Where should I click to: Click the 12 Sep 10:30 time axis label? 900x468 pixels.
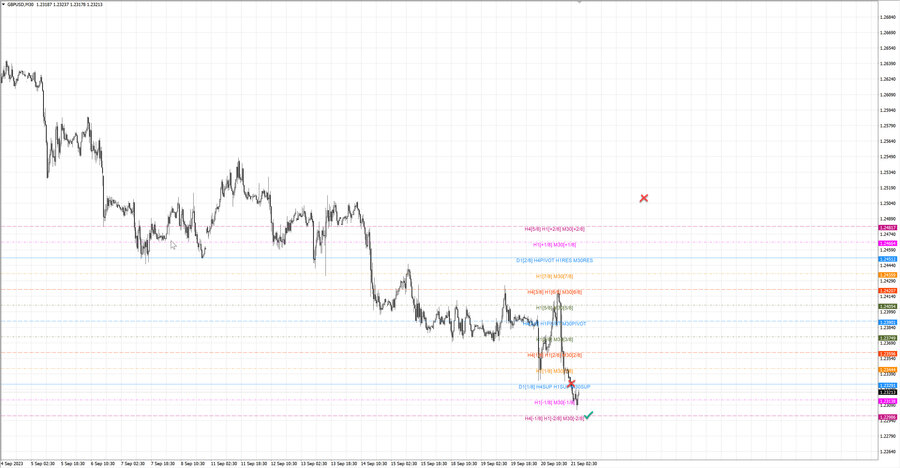pos(284,463)
